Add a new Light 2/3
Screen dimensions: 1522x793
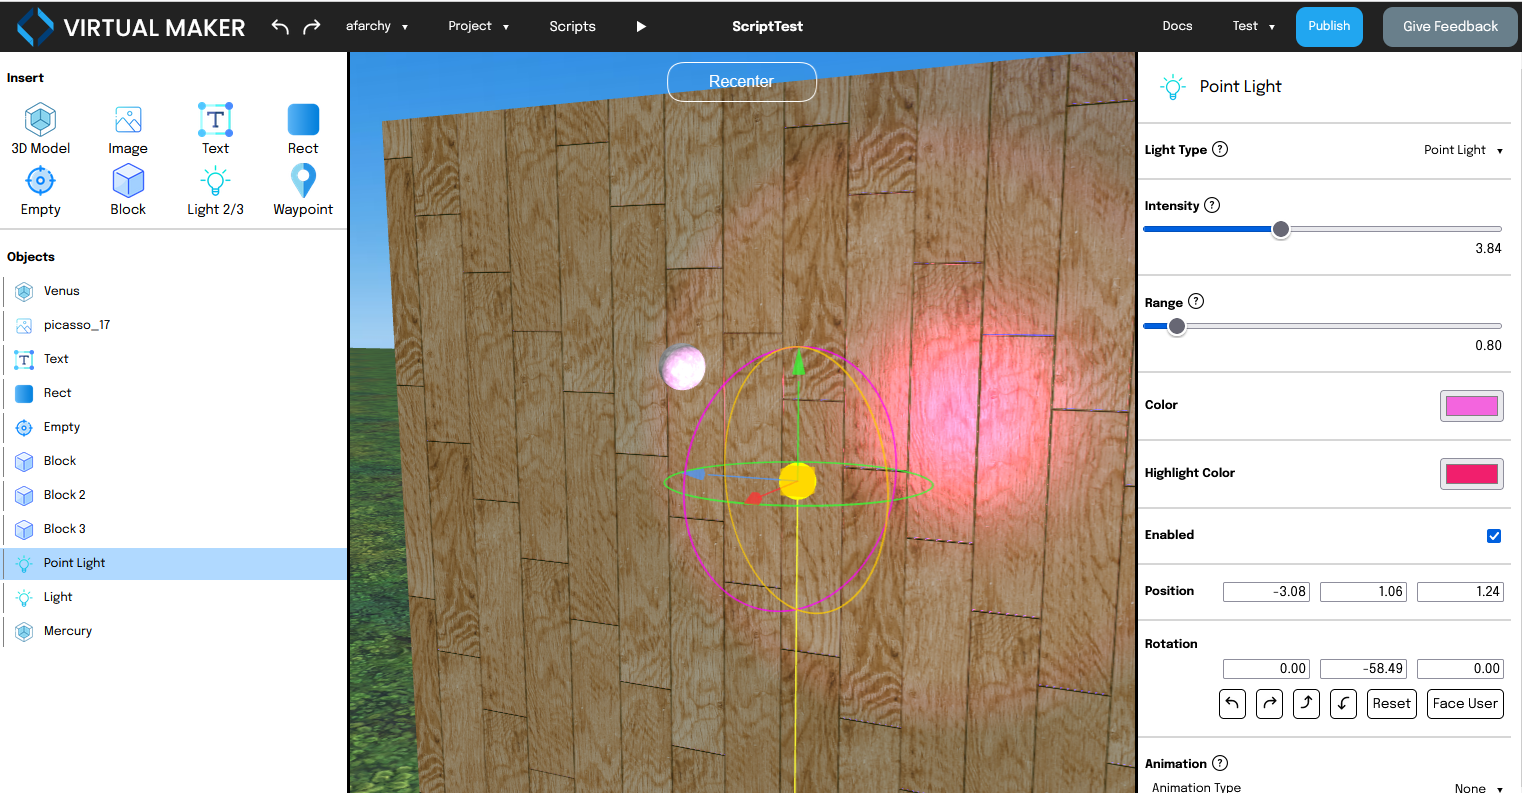215,189
